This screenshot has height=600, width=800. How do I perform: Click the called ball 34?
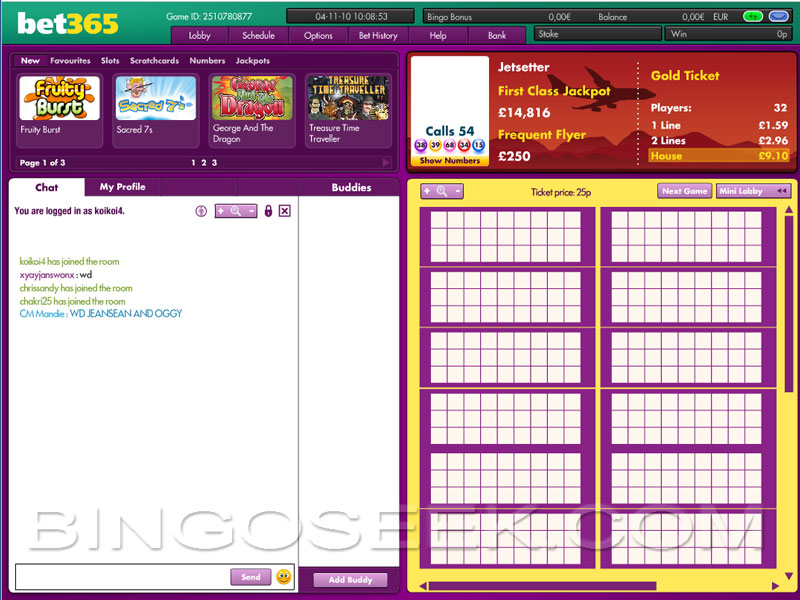[464, 145]
